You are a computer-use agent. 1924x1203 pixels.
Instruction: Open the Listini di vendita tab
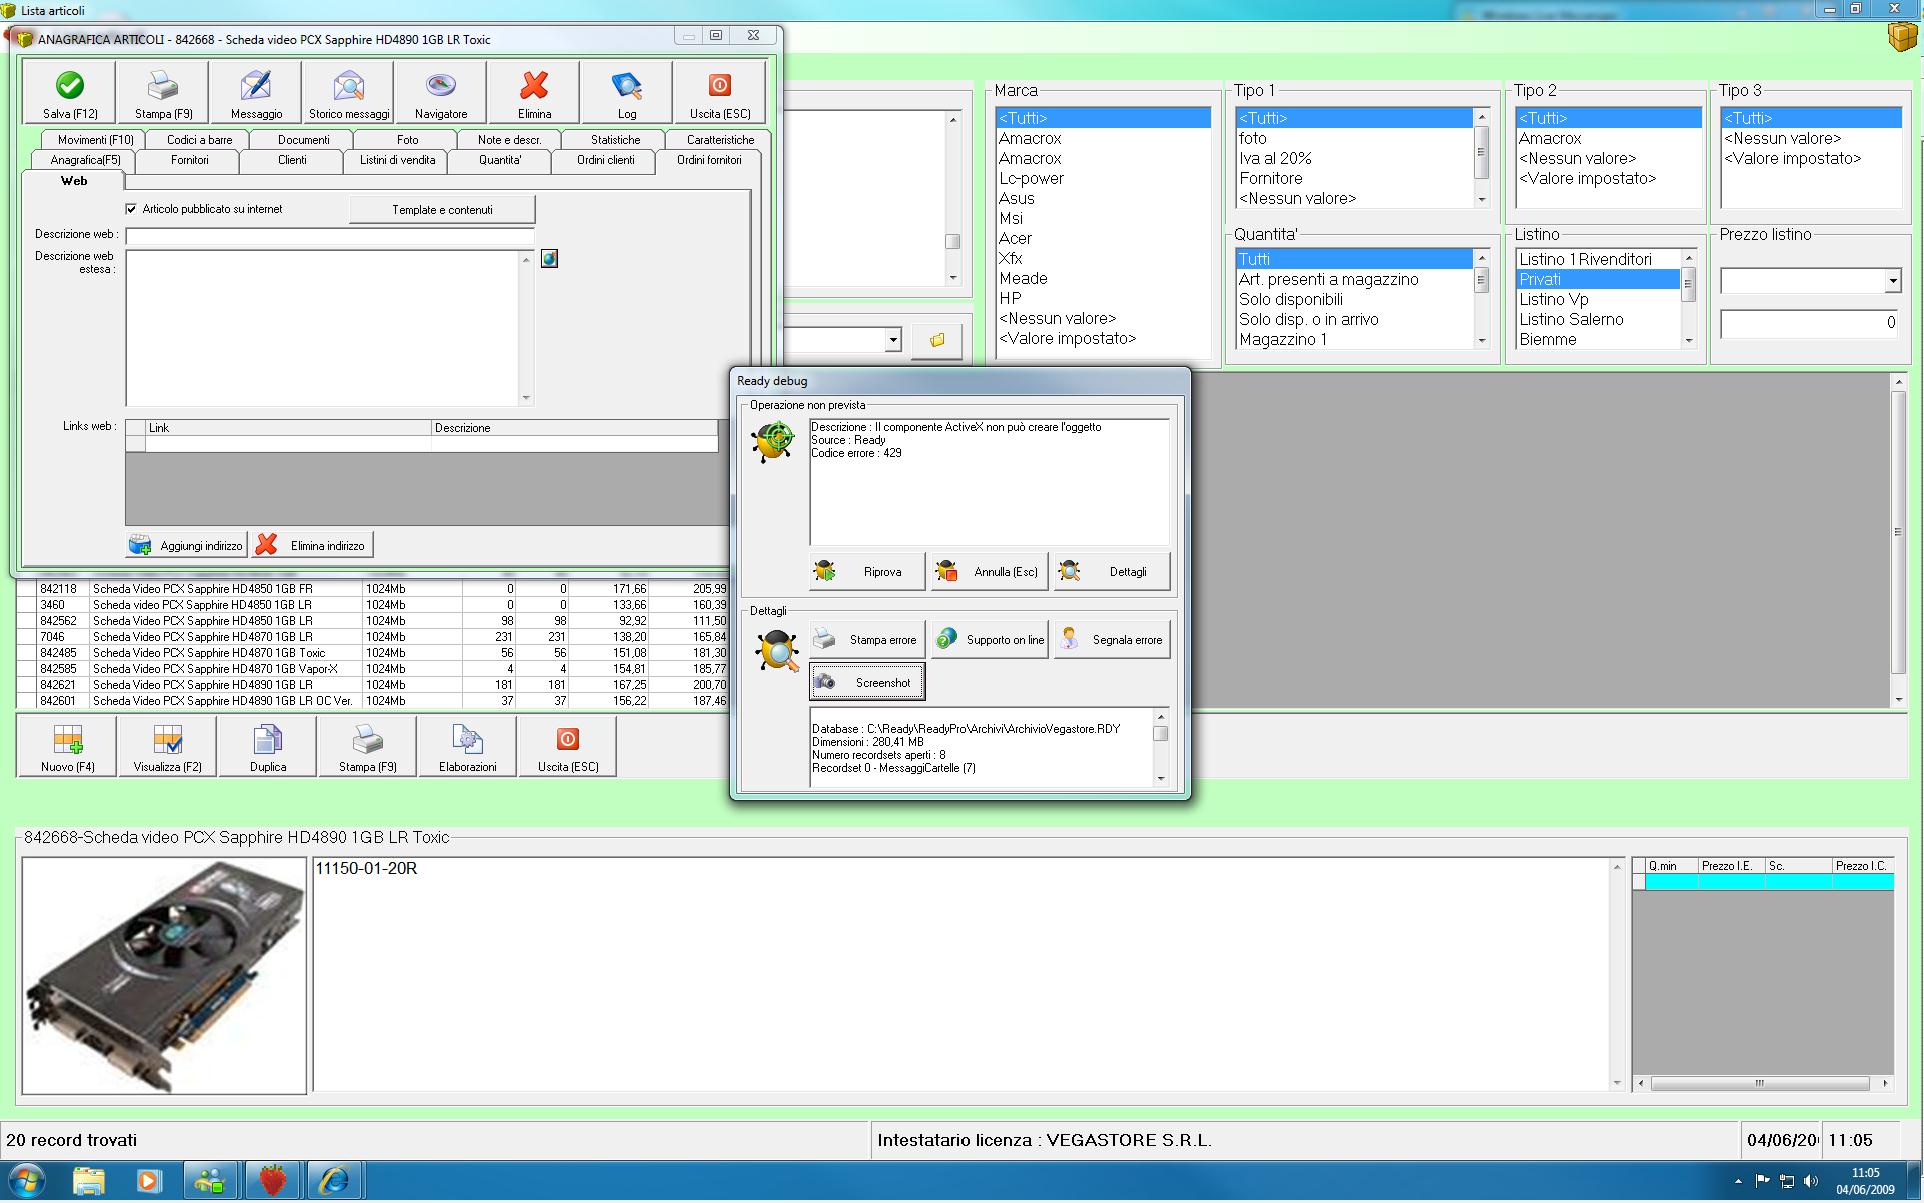397,160
